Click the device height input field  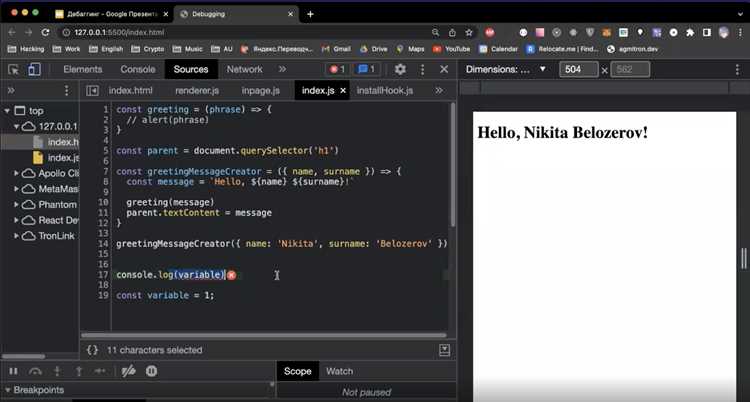[630, 69]
